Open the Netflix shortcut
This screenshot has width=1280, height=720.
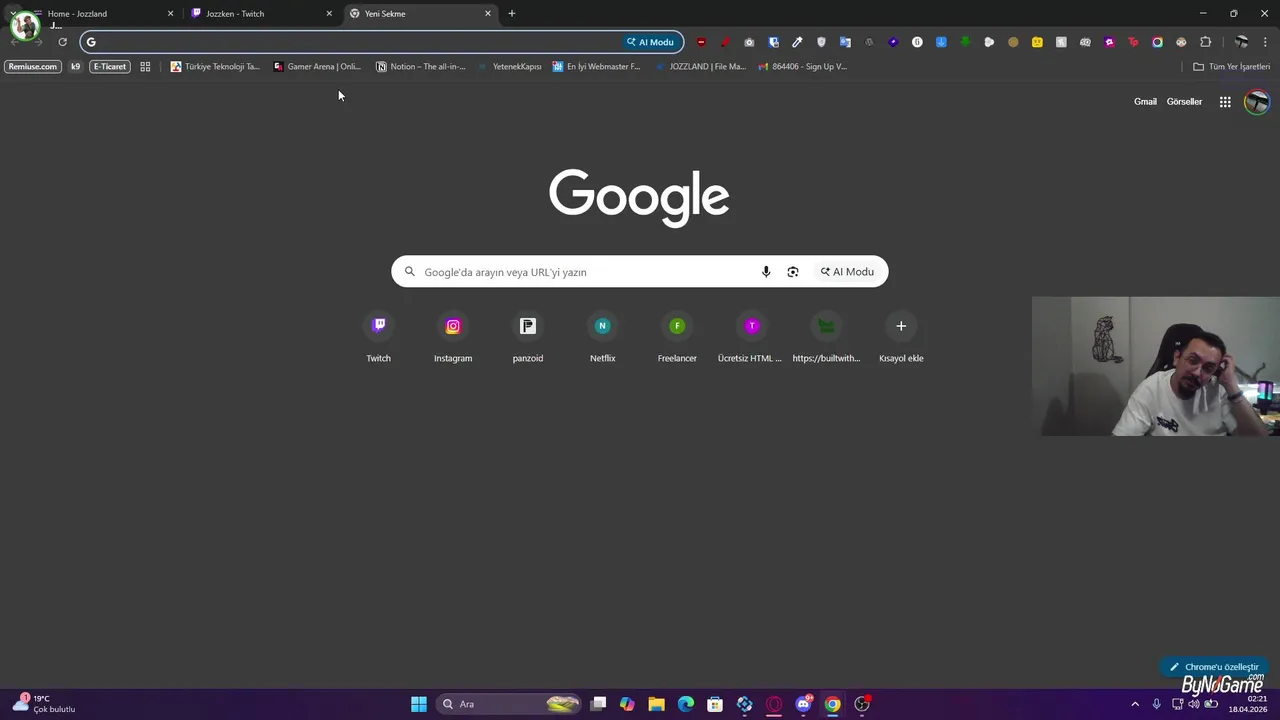click(602, 338)
